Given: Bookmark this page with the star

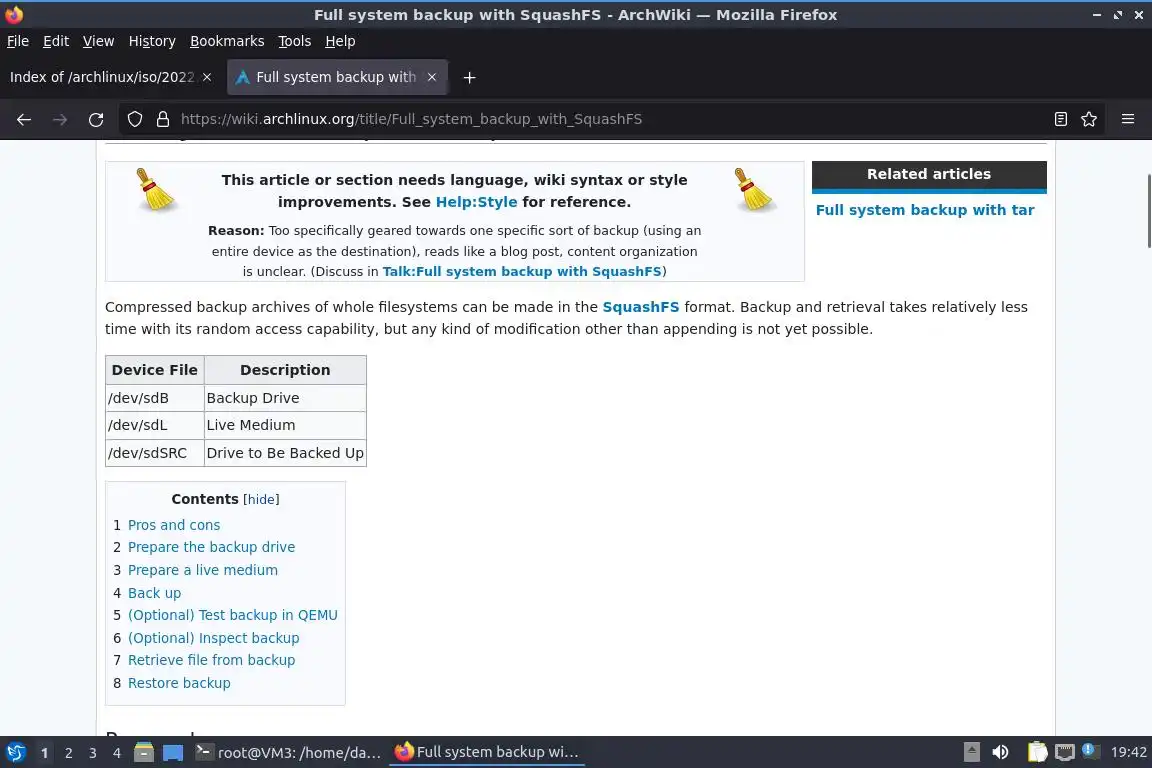Looking at the screenshot, I should [x=1089, y=119].
